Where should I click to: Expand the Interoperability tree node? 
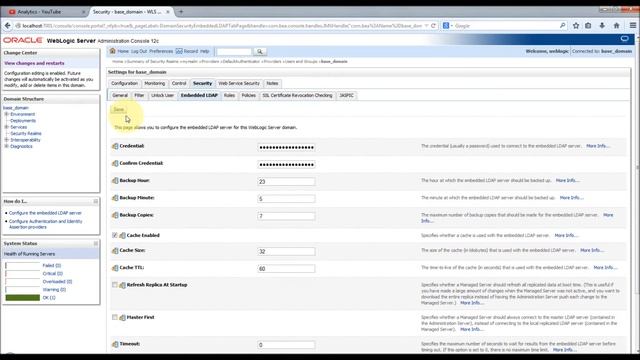[7, 140]
